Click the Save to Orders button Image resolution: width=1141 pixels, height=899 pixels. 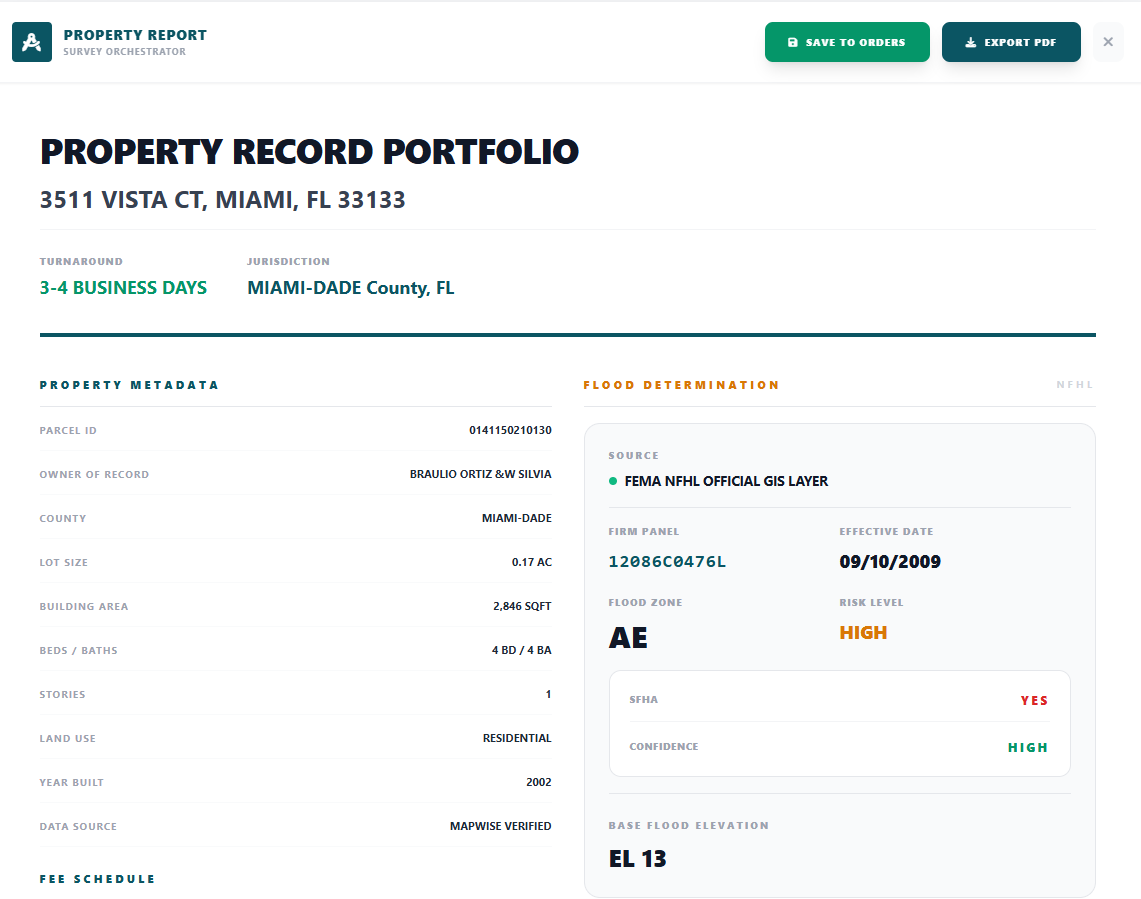click(847, 41)
